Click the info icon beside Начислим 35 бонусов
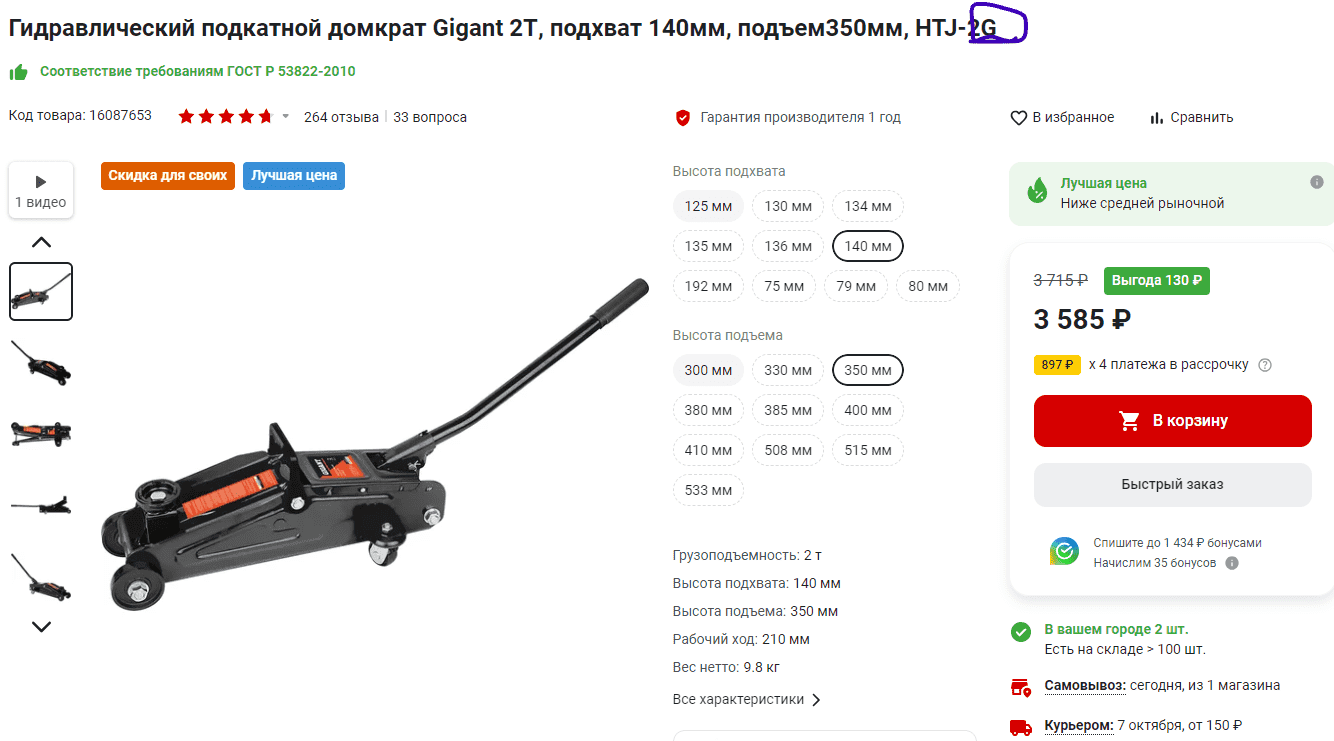 click(x=1232, y=563)
